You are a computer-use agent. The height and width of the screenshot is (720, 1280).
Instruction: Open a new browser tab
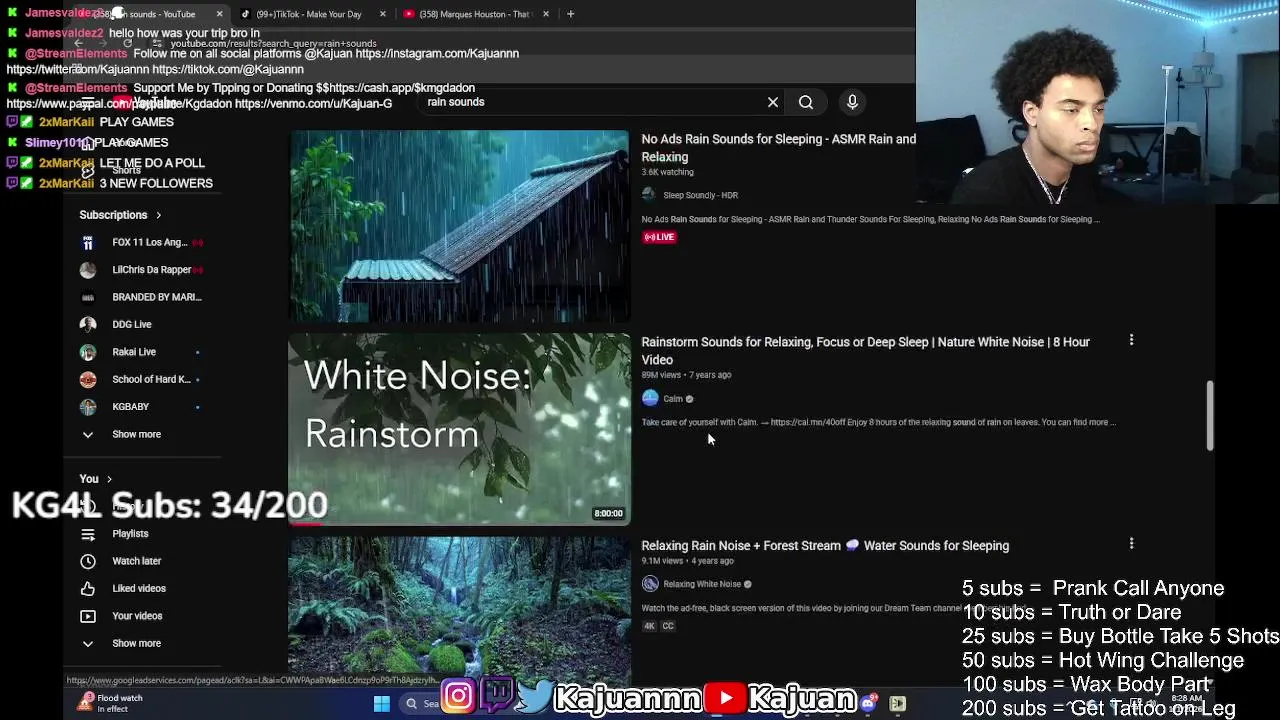[x=570, y=14]
